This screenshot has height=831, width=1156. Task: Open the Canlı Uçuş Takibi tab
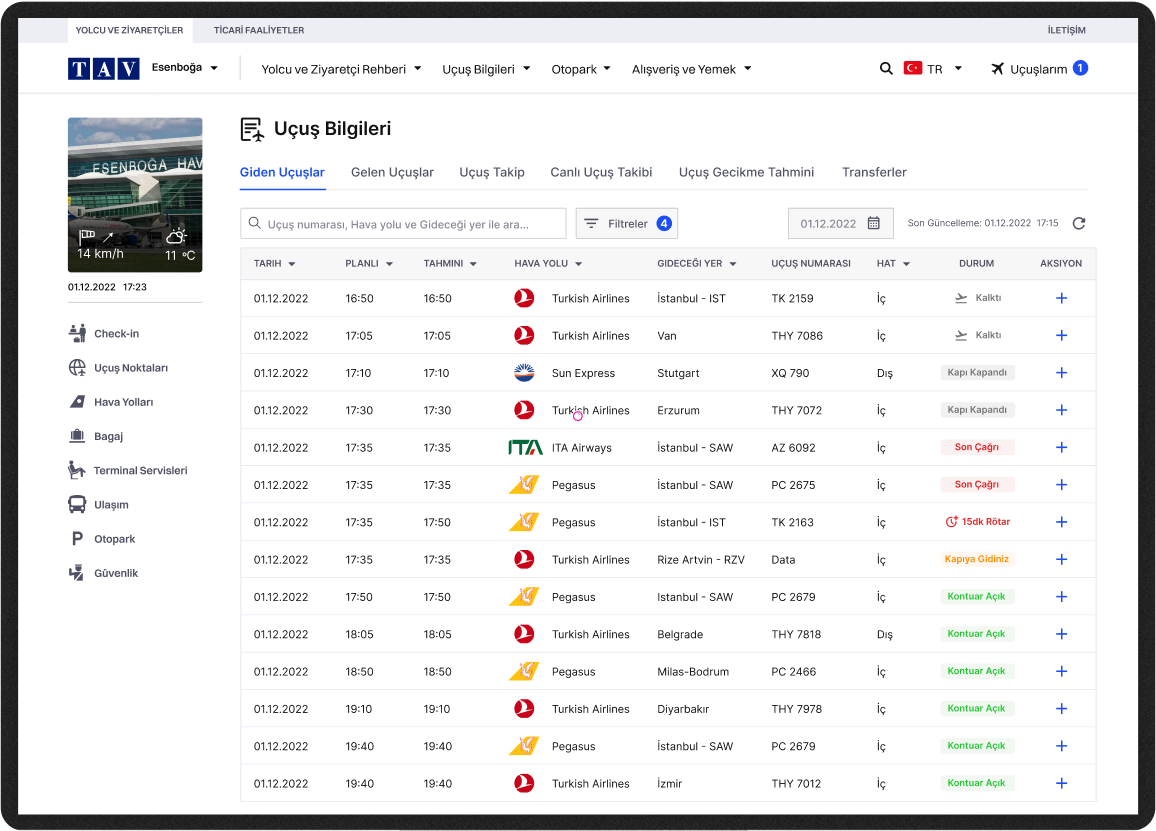tap(601, 172)
